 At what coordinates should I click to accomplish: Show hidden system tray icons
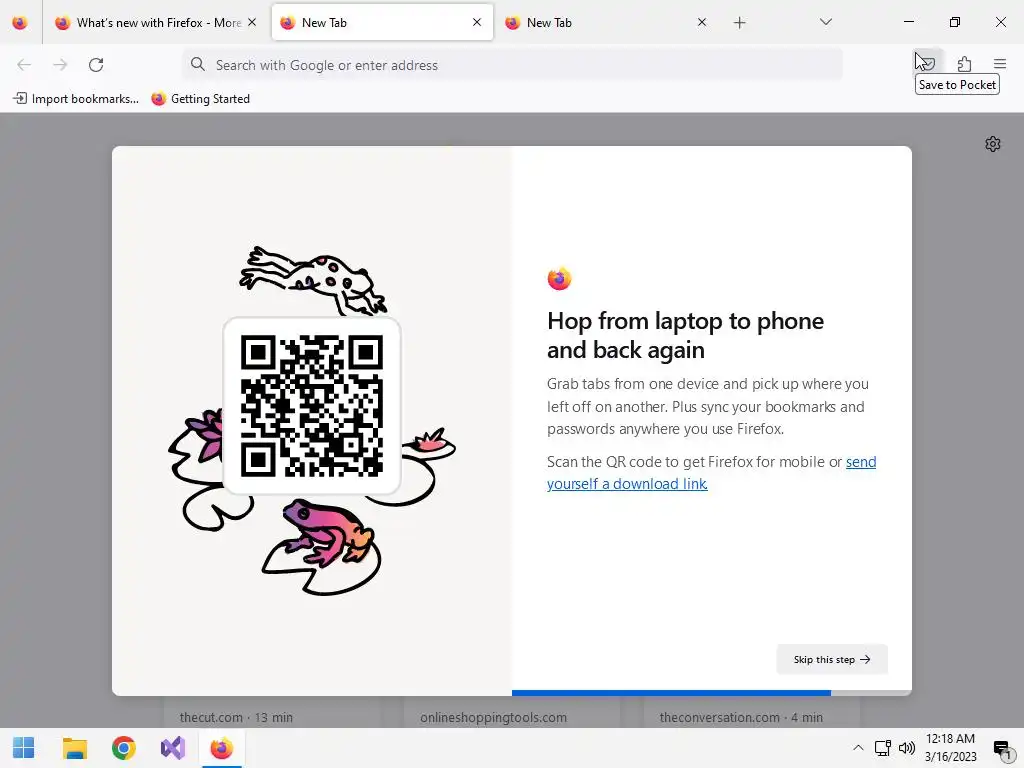[x=858, y=748]
